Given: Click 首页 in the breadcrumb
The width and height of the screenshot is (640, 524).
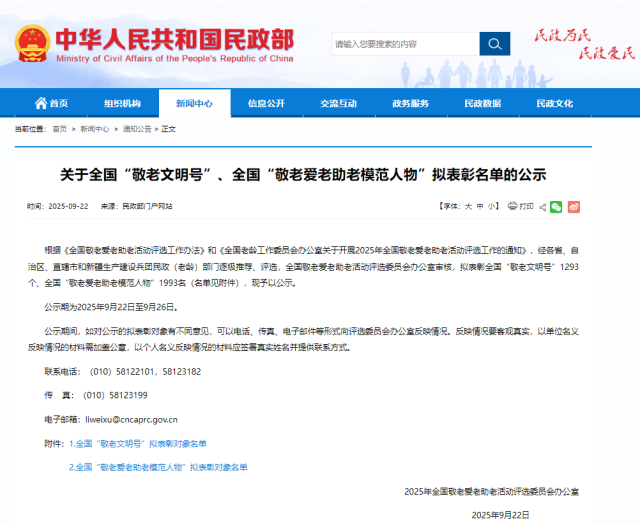Looking at the screenshot, I should (60, 129).
